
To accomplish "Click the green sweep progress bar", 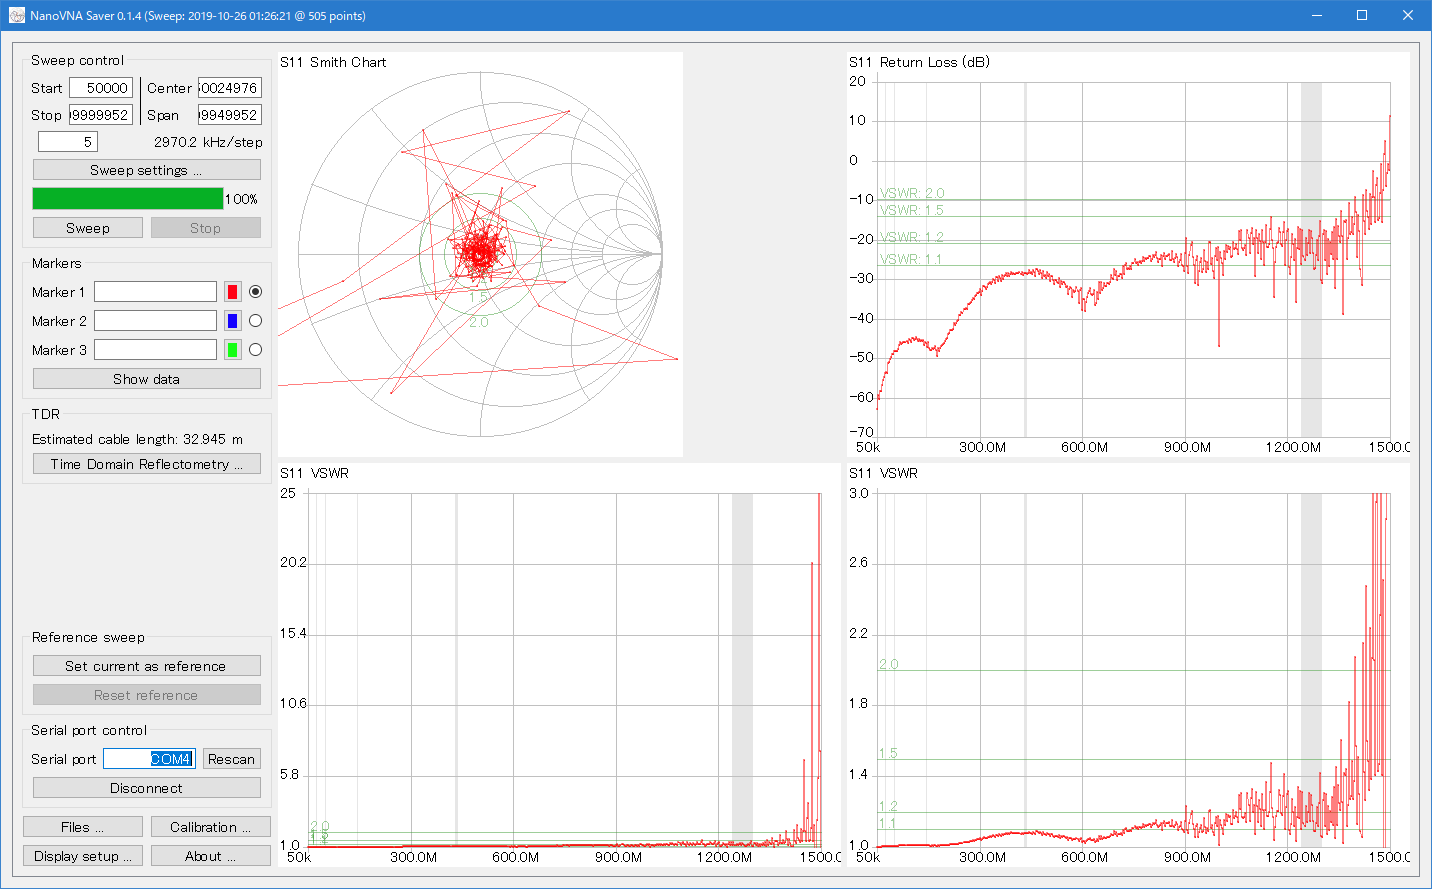I will coord(128,199).
